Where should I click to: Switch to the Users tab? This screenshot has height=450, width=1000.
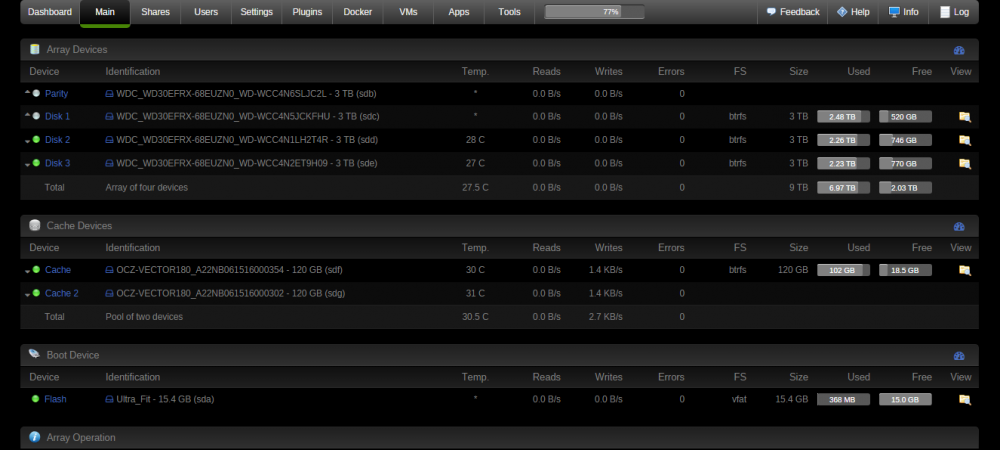(205, 12)
